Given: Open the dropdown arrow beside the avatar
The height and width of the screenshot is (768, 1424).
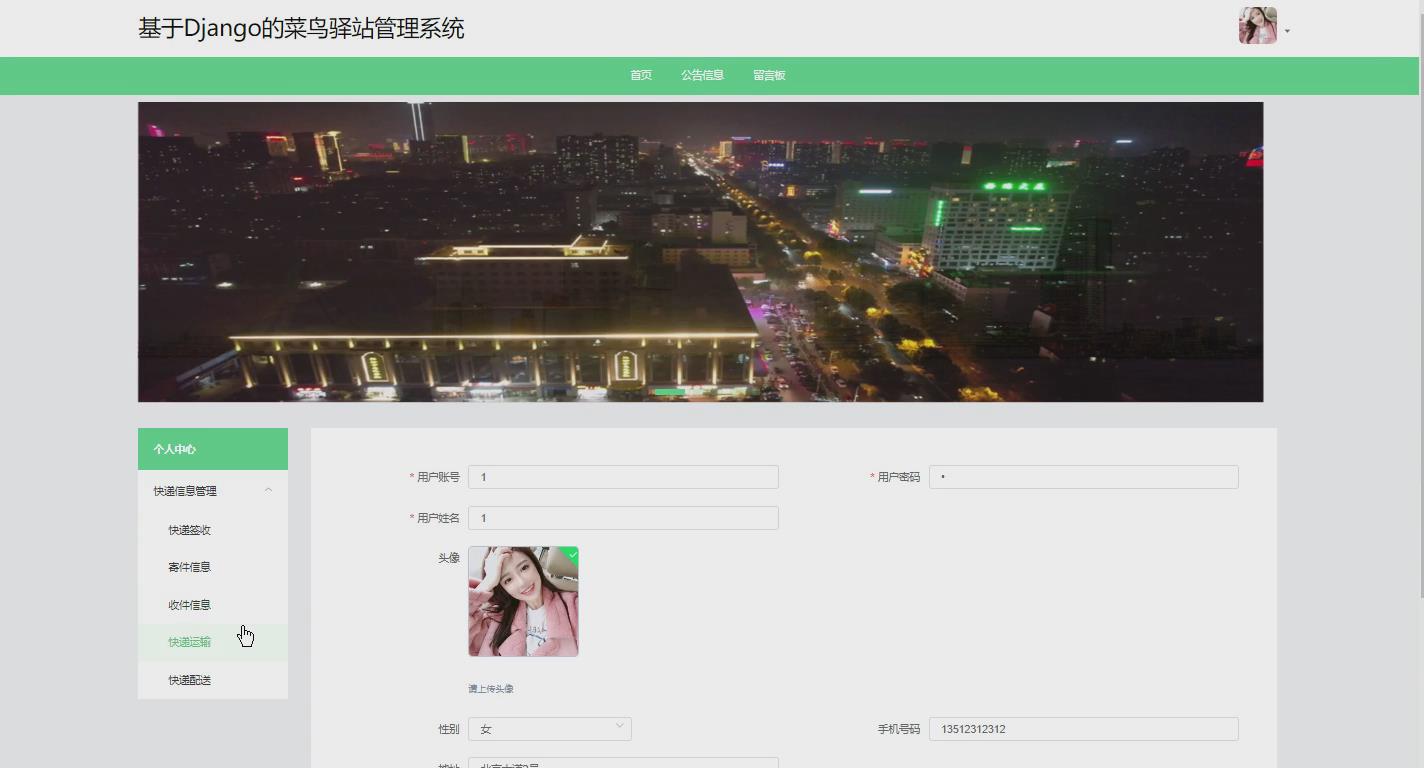Looking at the screenshot, I should tap(1286, 30).
